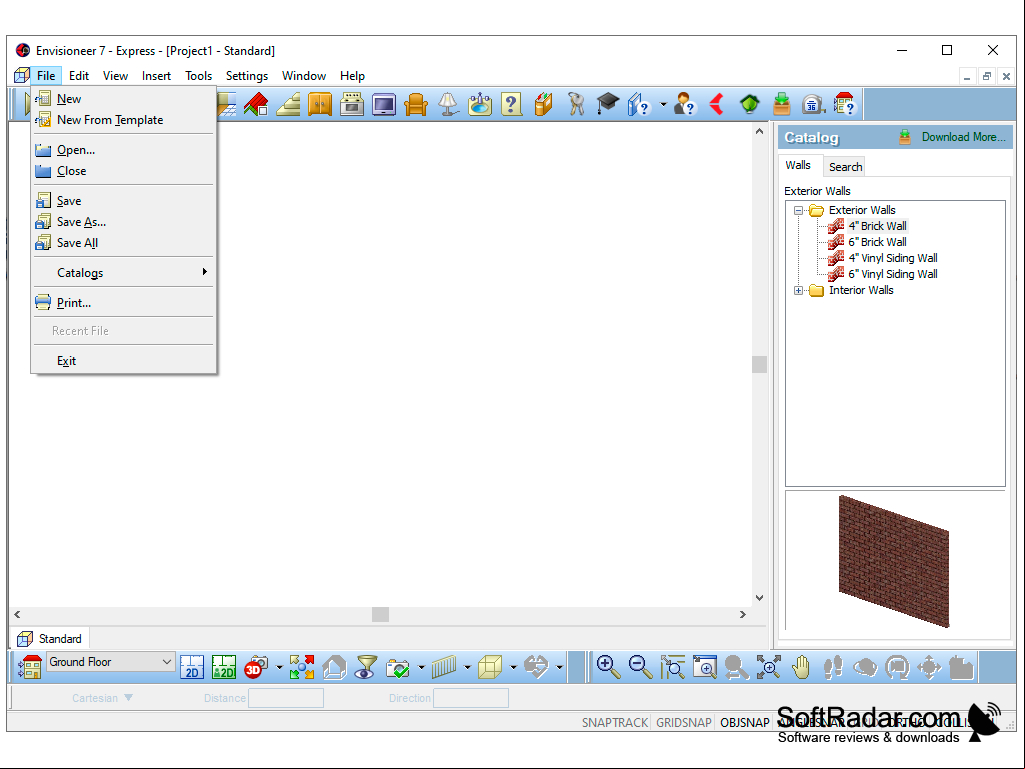Click the Stairs tool icon
This screenshot has height=769, width=1025.
tap(288, 105)
